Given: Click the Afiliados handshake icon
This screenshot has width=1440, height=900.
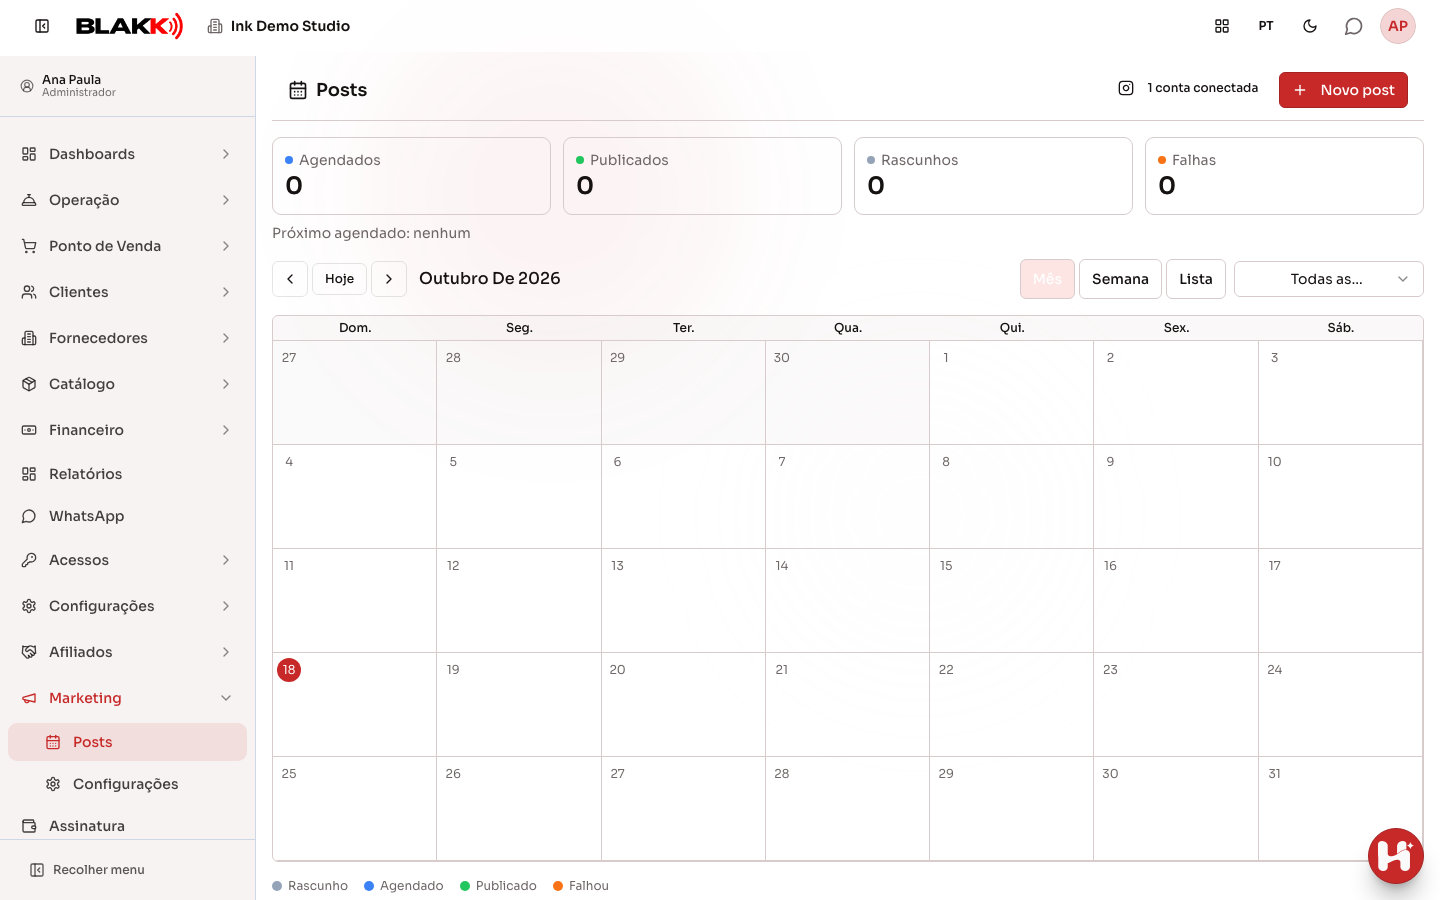Looking at the screenshot, I should pos(29,652).
